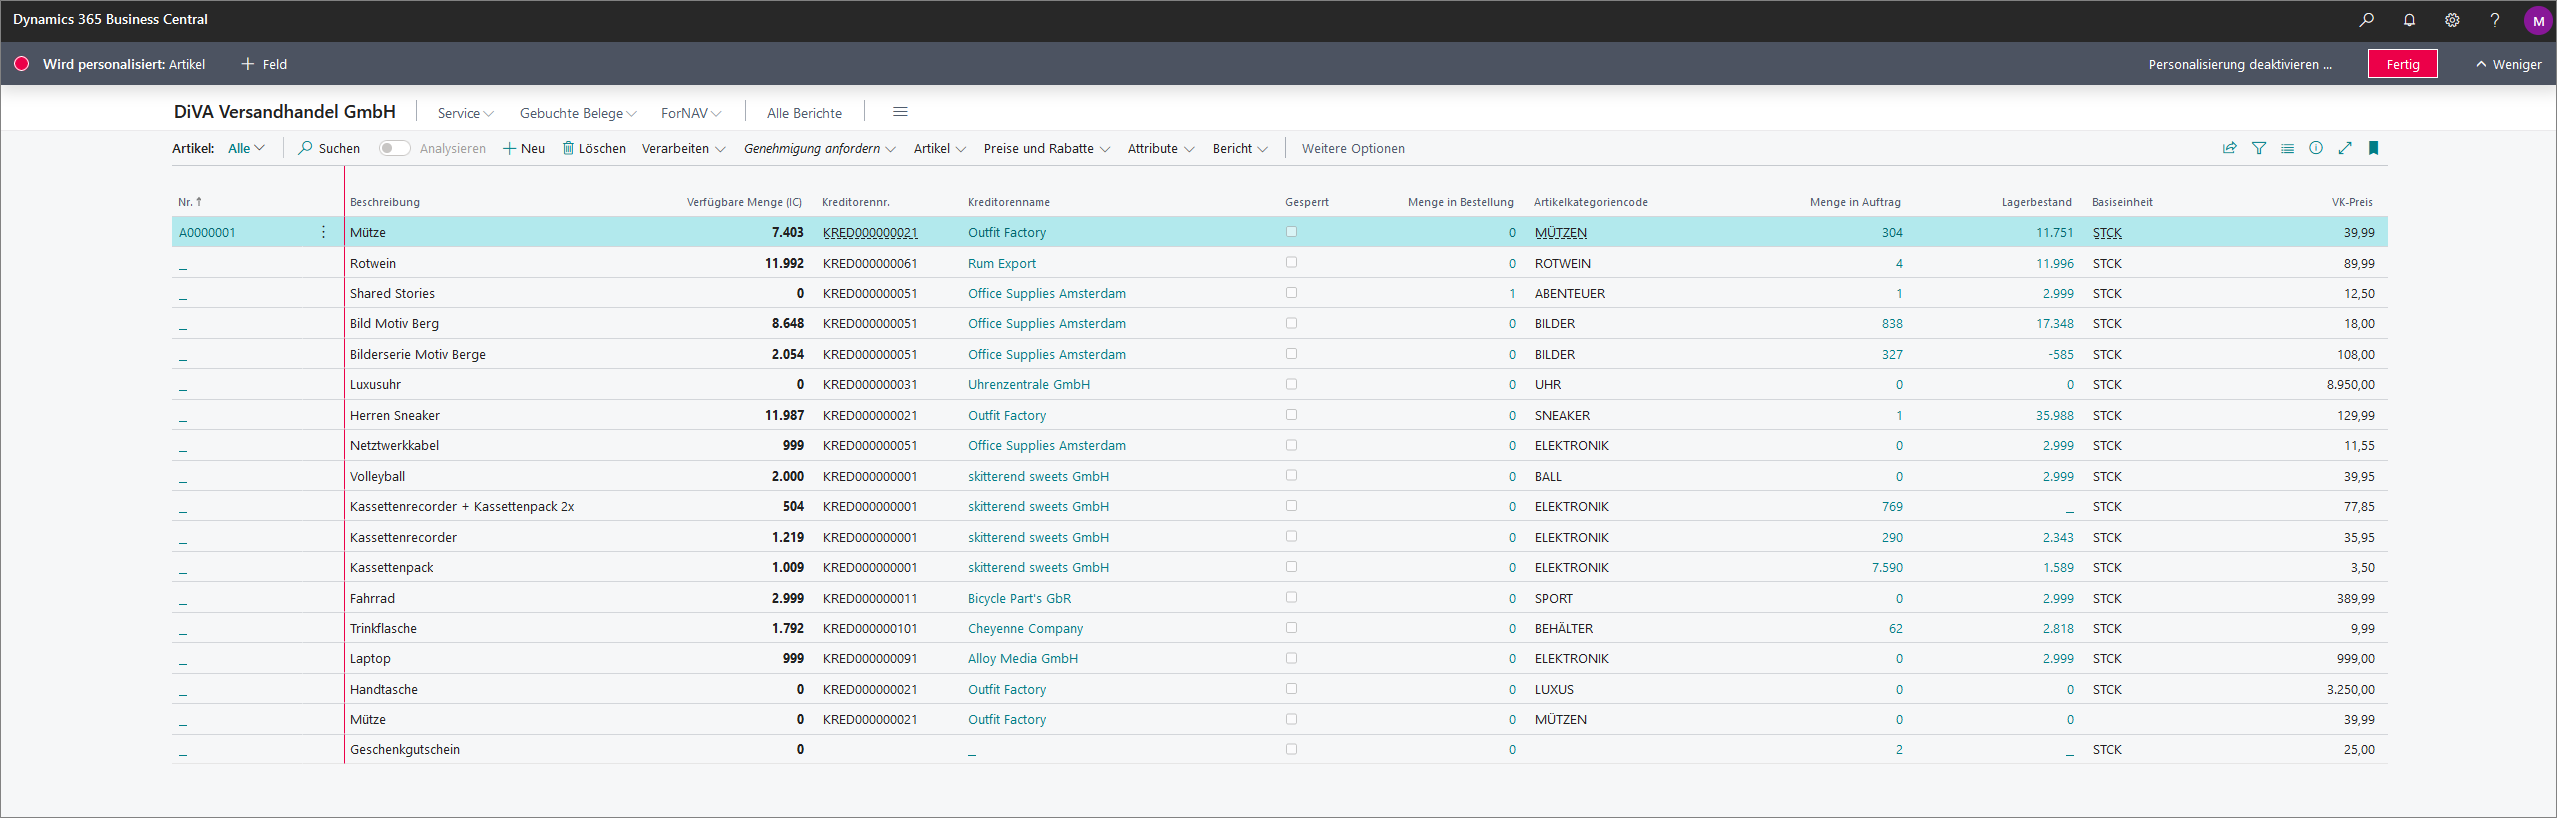Expand the Artikel action menu
The width and height of the screenshot is (2557, 818).
(x=939, y=148)
